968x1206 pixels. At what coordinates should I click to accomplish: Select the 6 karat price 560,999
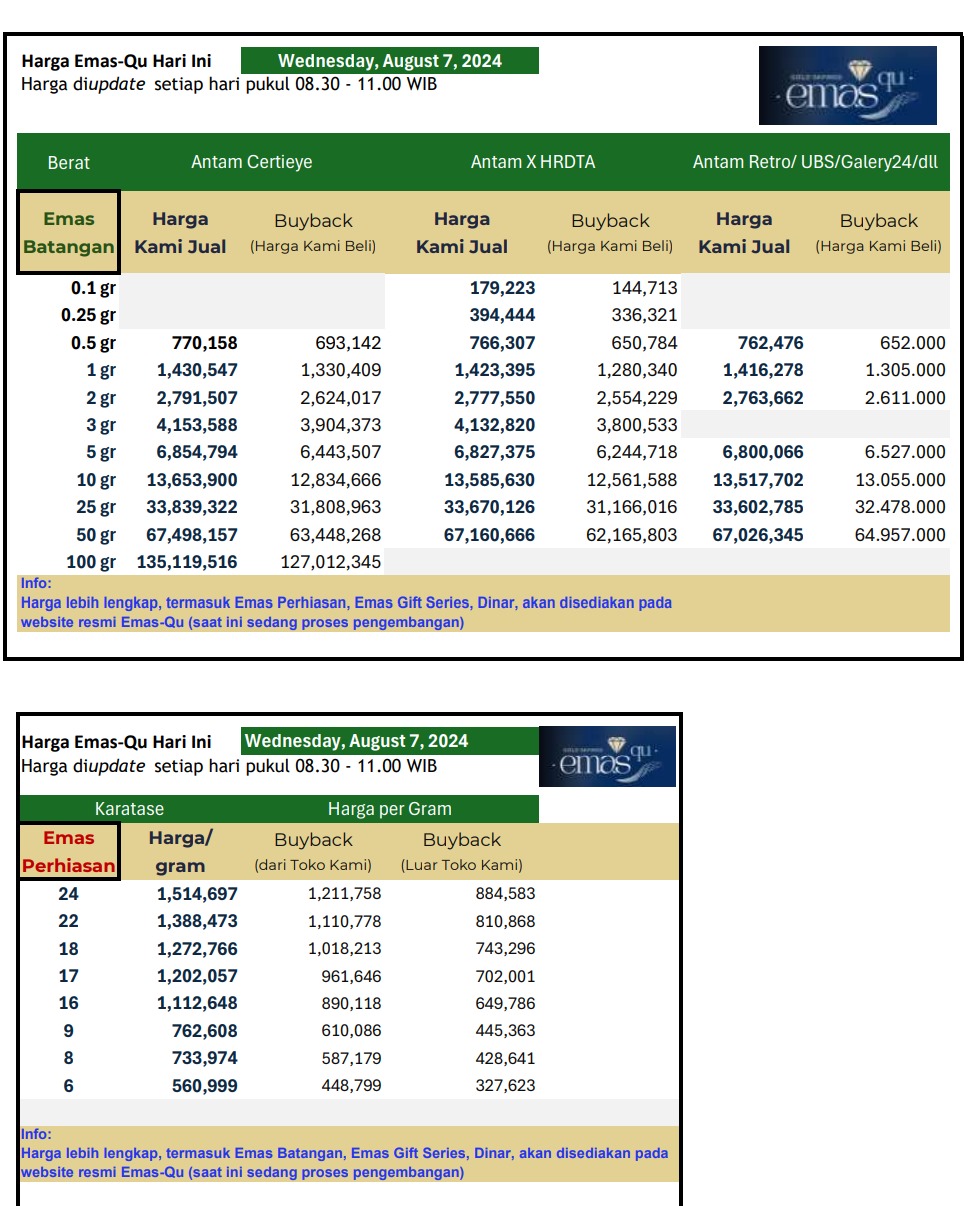[x=204, y=1086]
